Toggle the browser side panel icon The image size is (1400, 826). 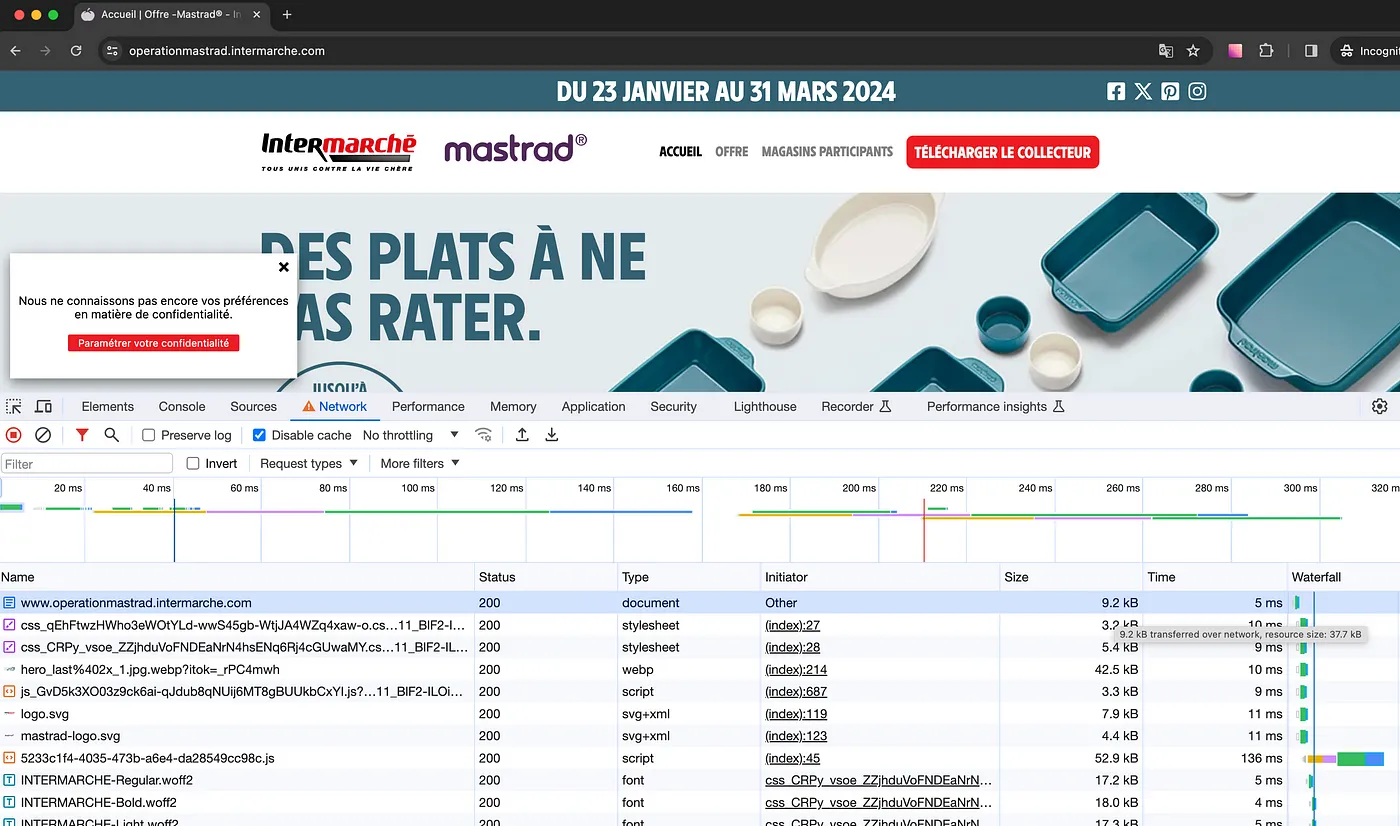[x=1311, y=51]
